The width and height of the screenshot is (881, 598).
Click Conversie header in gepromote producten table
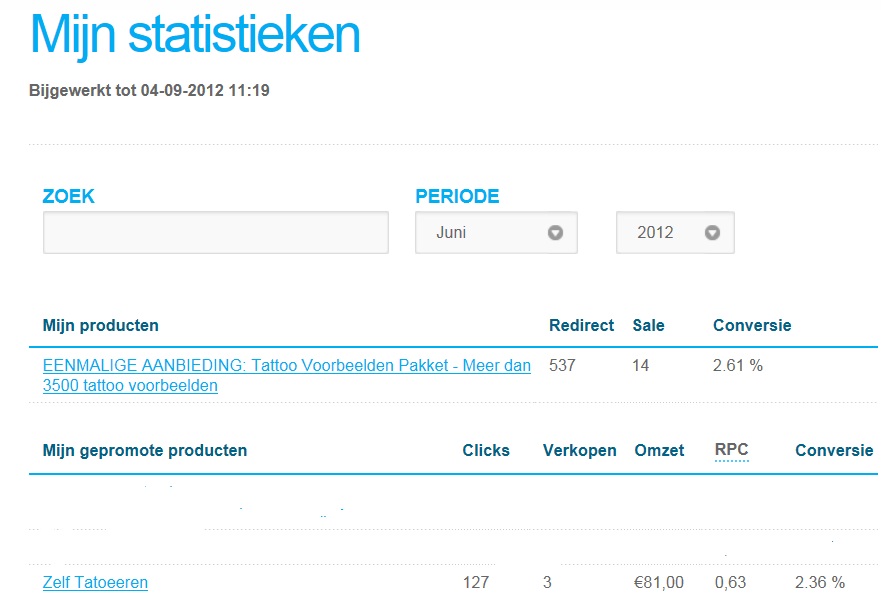tap(834, 450)
